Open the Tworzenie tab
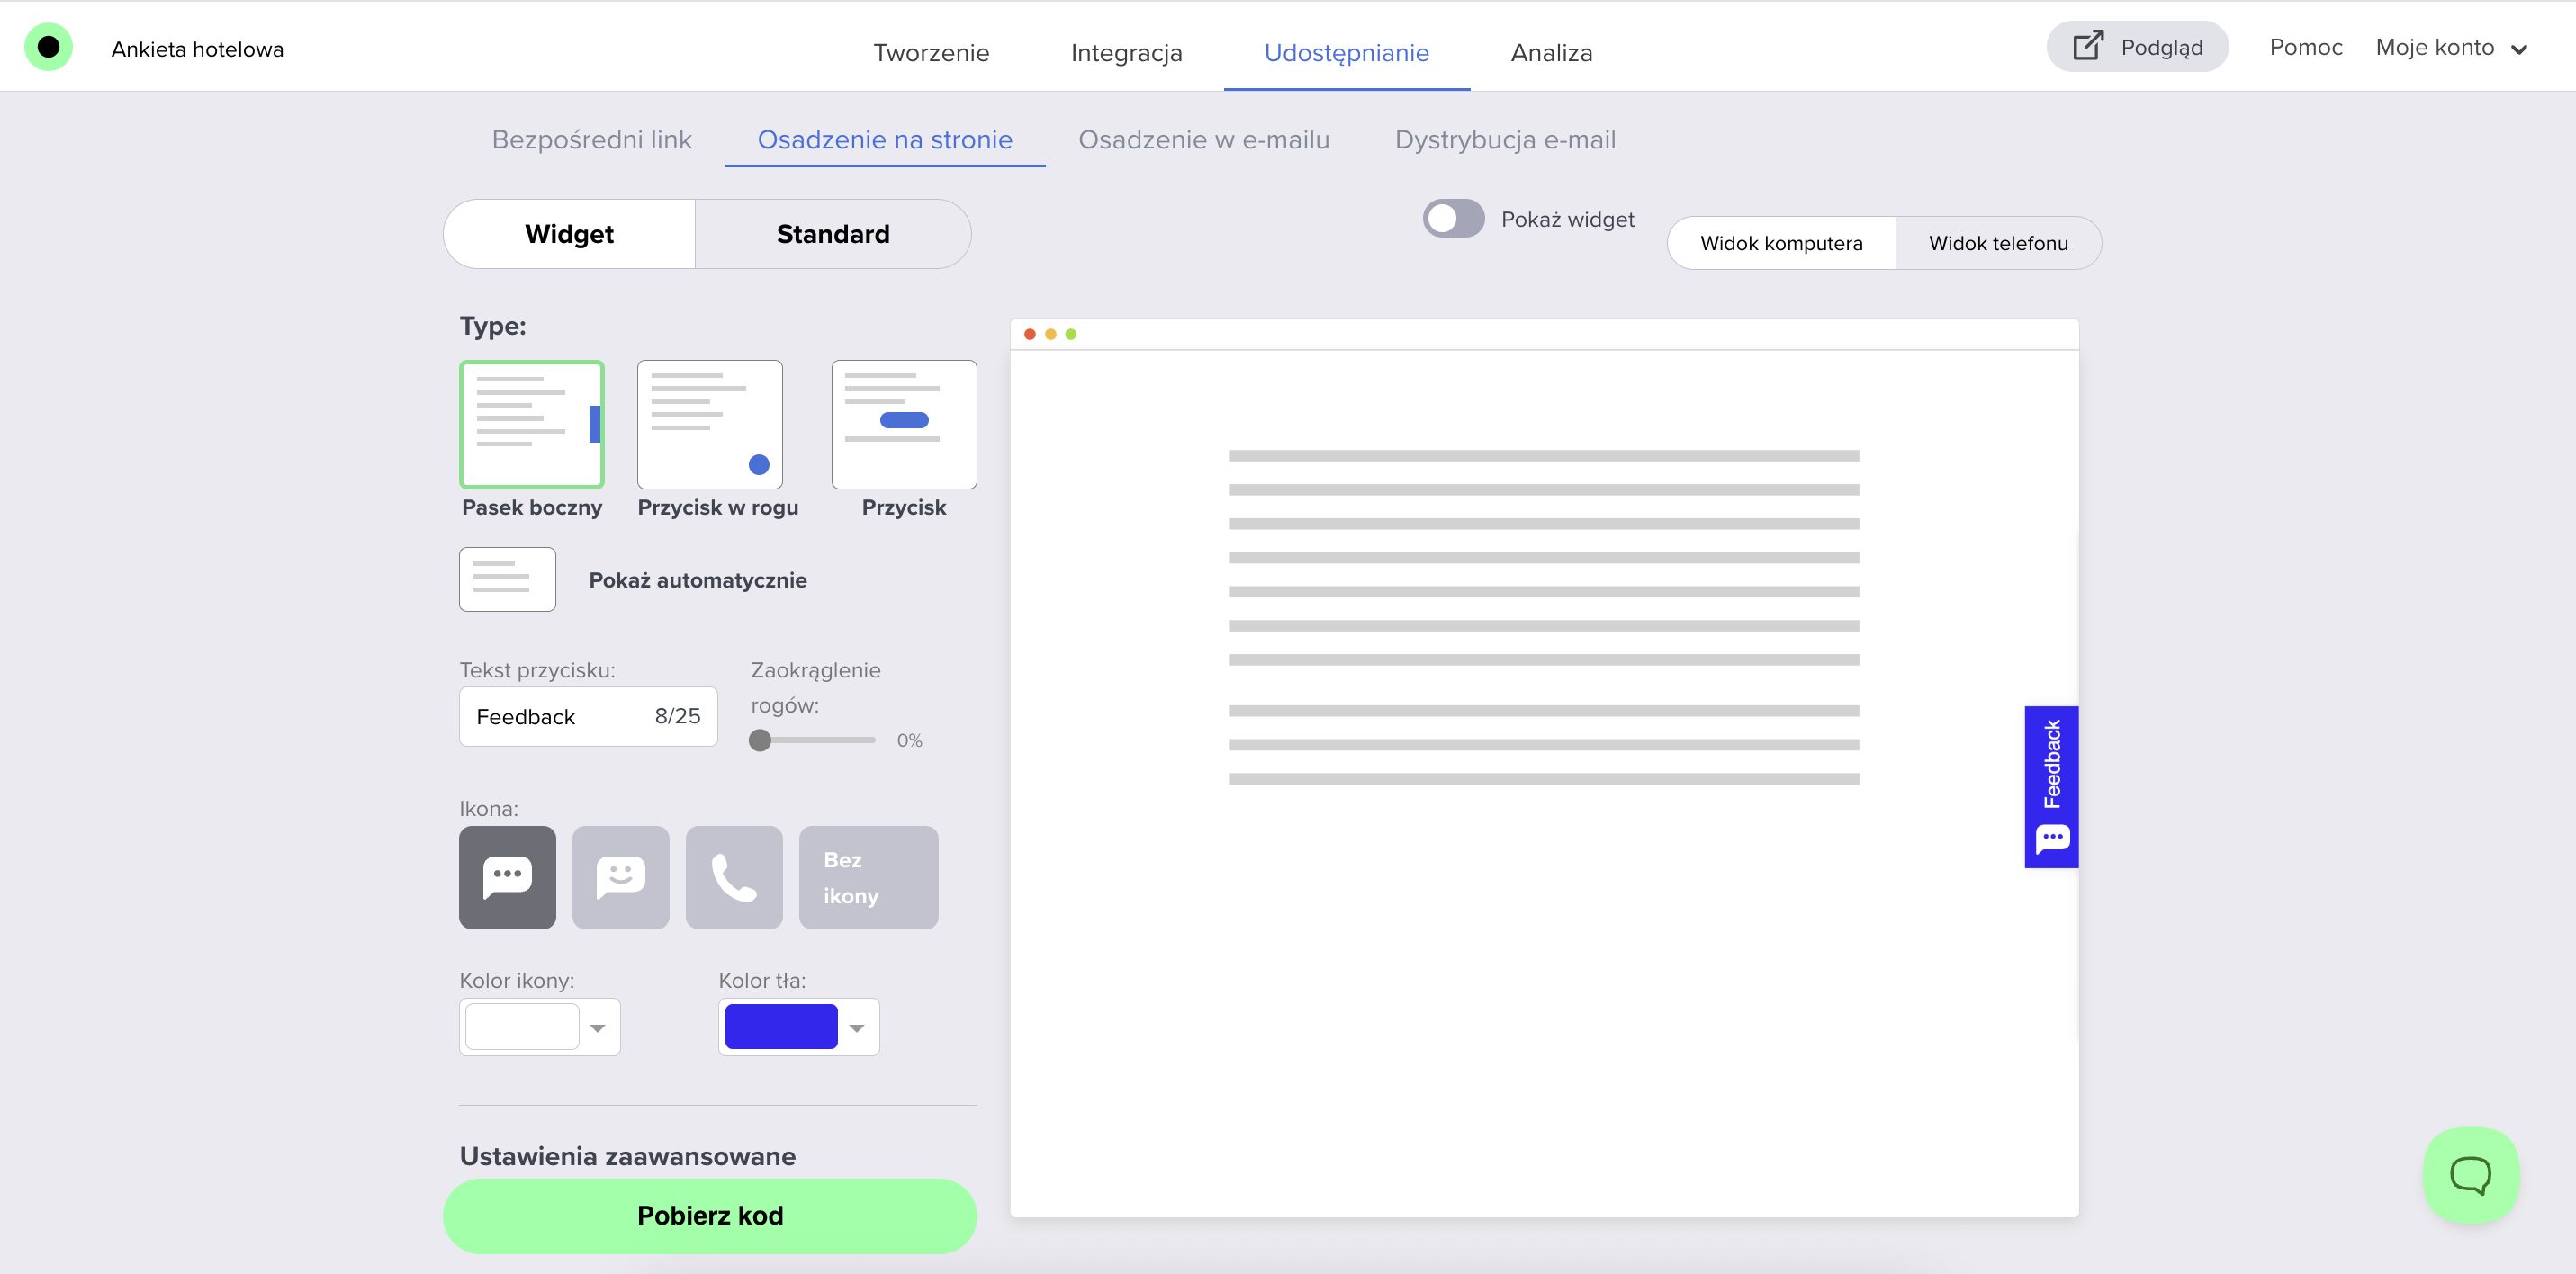 (931, 52)
